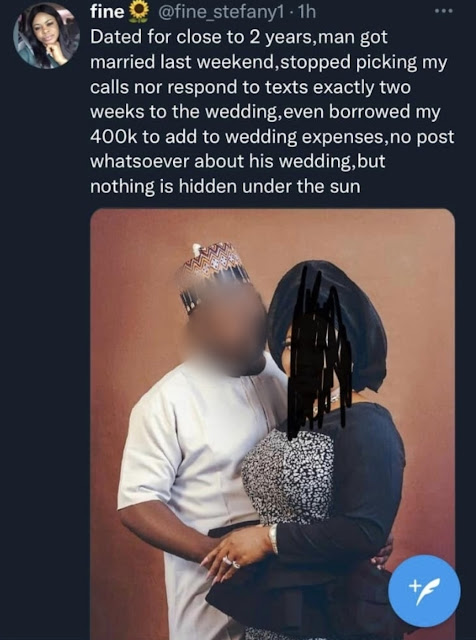The width and height of the screenshot is (476, 640).
Task: Tap the woman's hand wearing rings
Action: point(237,555)
